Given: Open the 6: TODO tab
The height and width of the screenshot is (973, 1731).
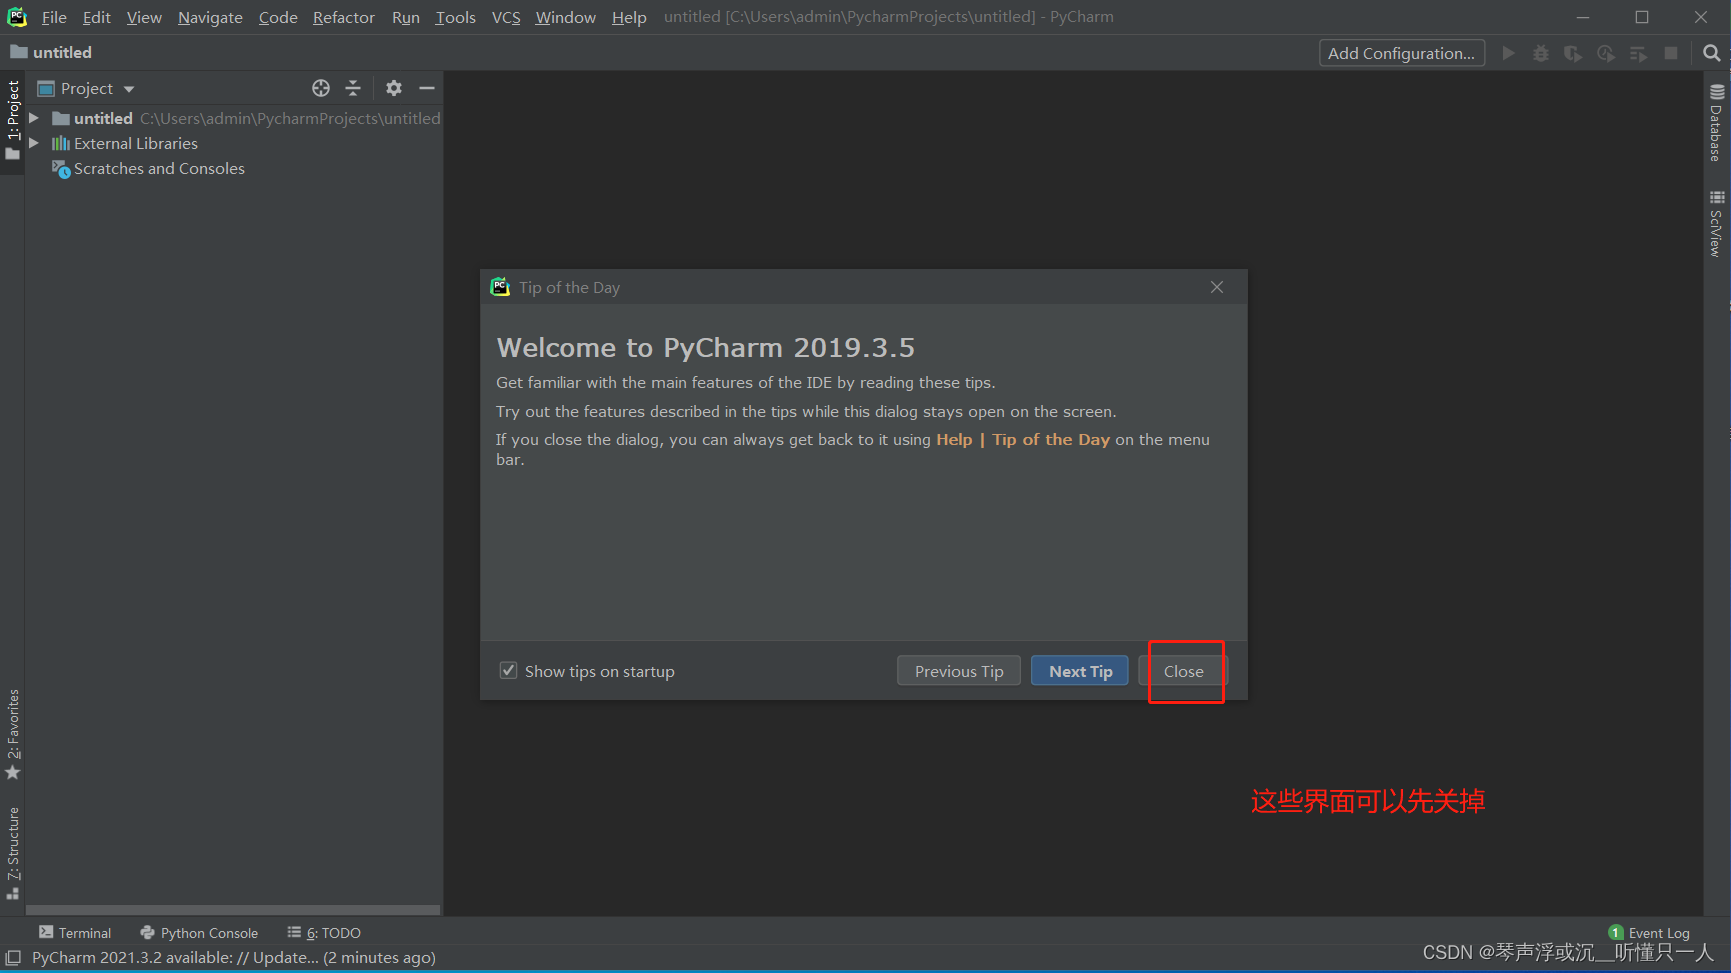Looking at the screenshot, I should tap(324, 932).
